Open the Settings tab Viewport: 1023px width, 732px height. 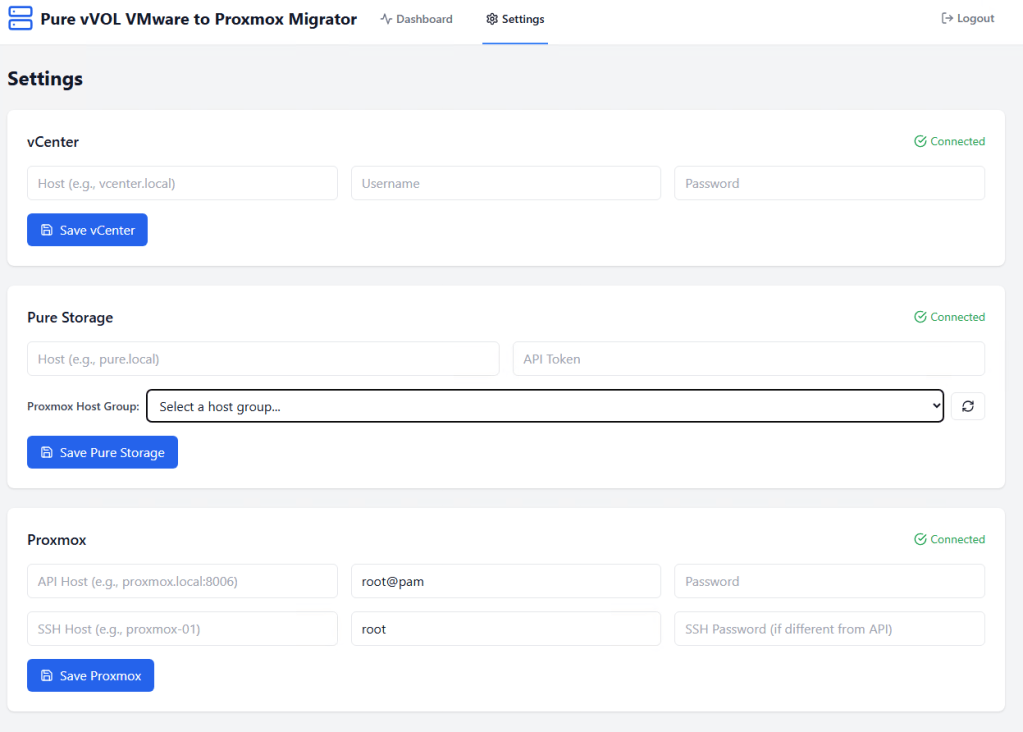point(515,19)
